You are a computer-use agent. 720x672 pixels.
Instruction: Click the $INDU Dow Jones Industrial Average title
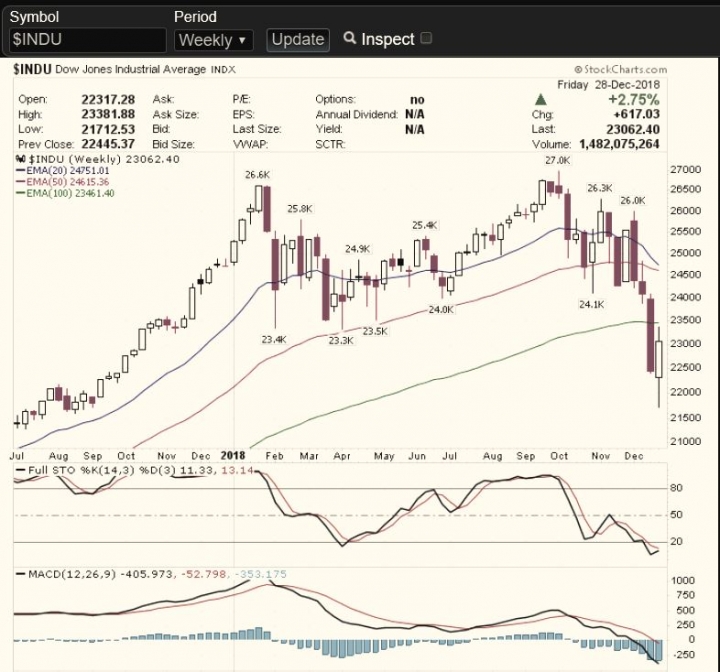point(124,70)
